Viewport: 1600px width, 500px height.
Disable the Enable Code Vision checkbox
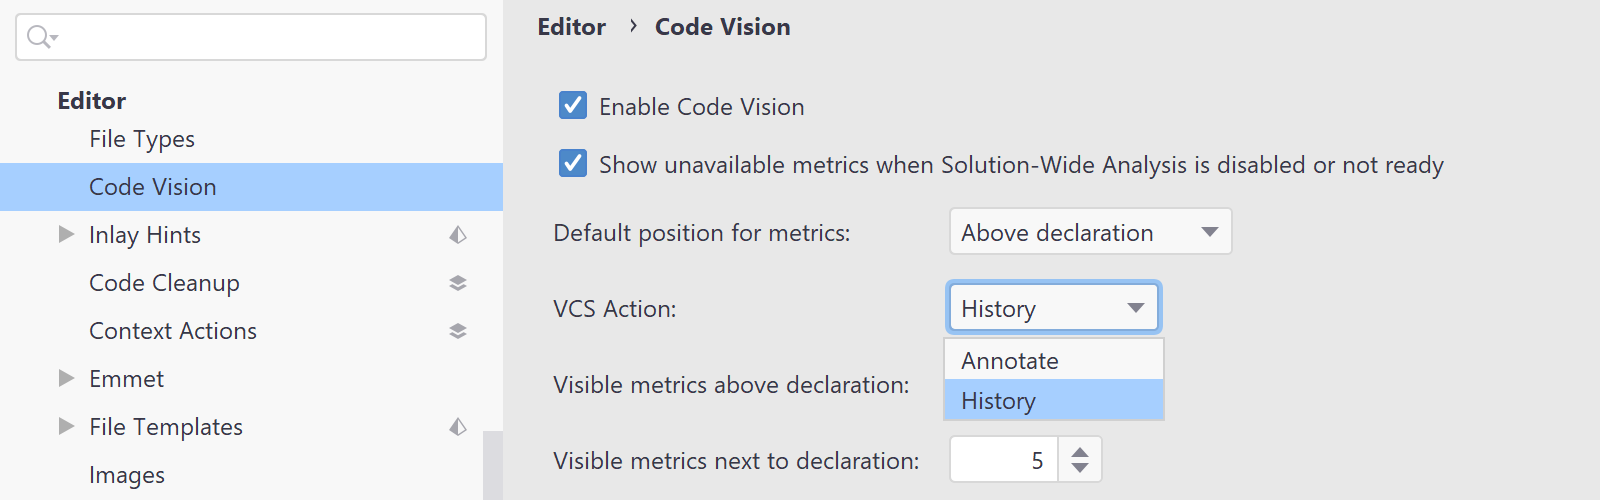point(573,105)
